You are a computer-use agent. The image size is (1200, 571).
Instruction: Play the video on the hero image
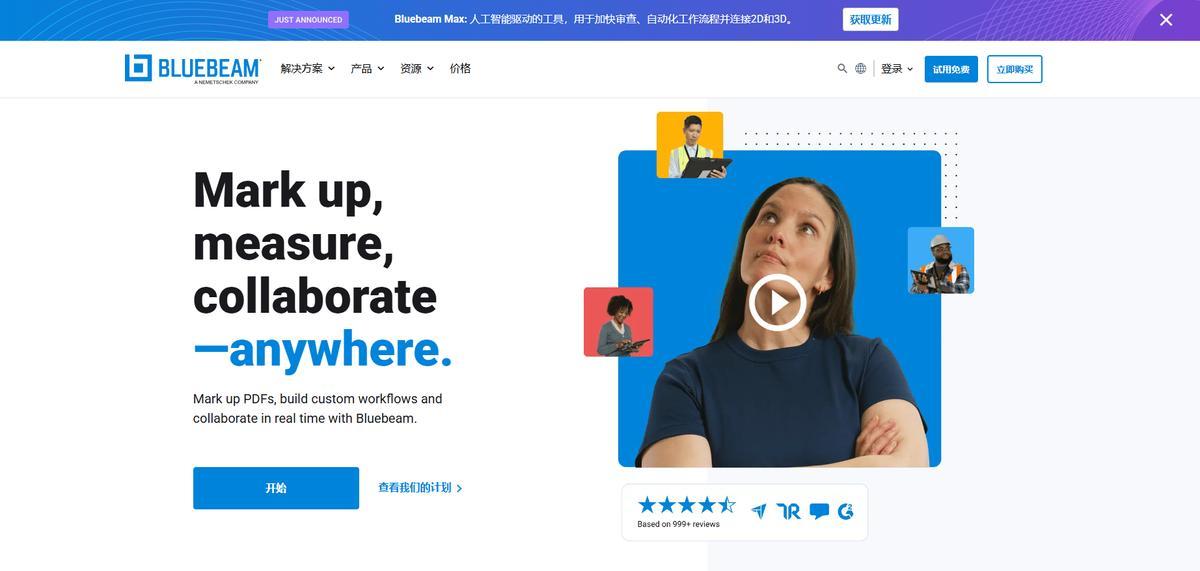[x=777, y=302]
